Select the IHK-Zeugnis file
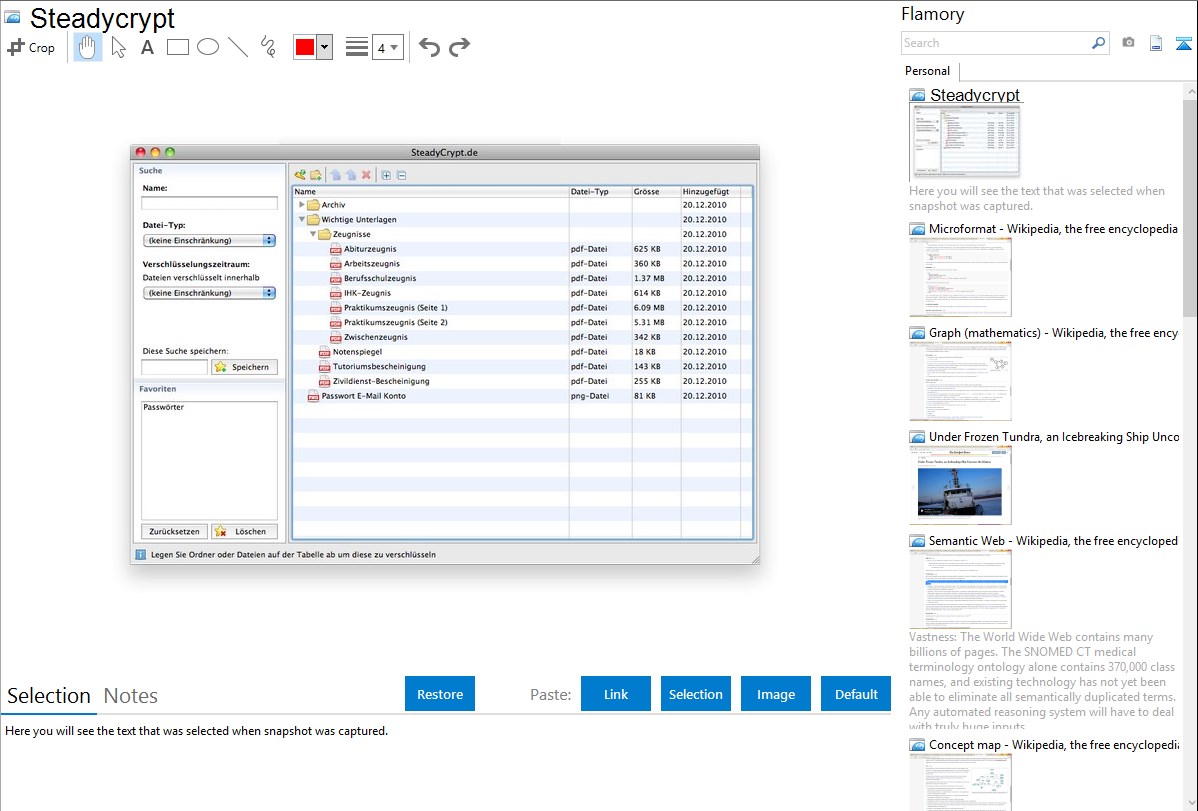Image resolution: width=1198 pixels, height=811 pixels. [367, 293]
